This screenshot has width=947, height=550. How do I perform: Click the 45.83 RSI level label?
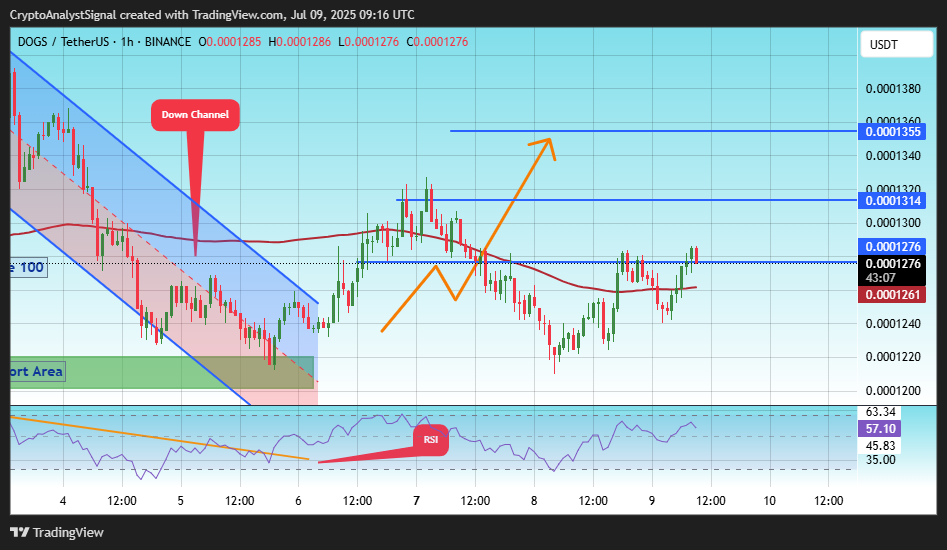(881, 446)
